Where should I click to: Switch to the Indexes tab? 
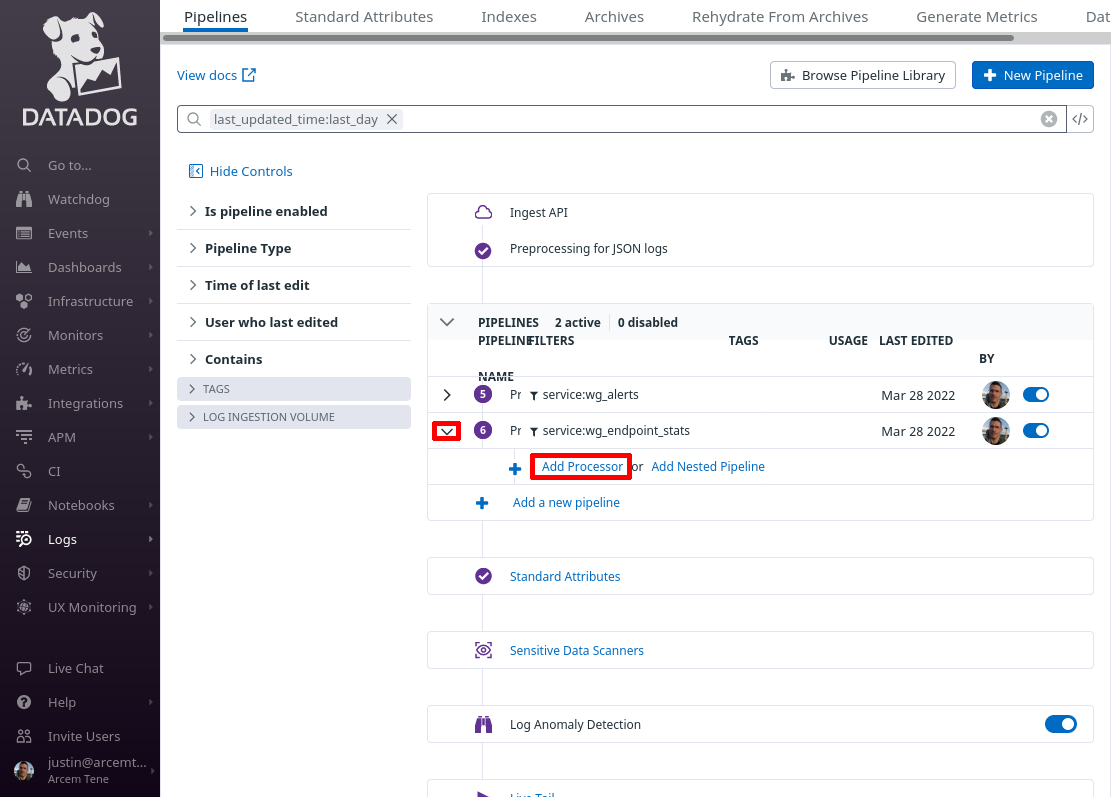click(509, 16)
